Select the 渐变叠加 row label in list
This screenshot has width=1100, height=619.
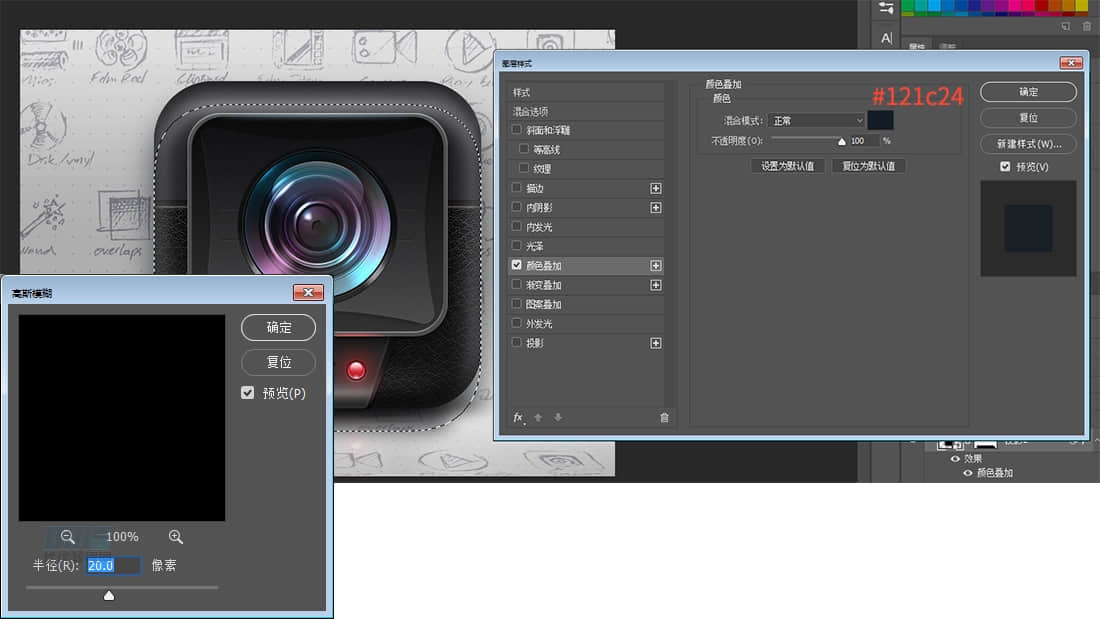(x=544, y=285)
